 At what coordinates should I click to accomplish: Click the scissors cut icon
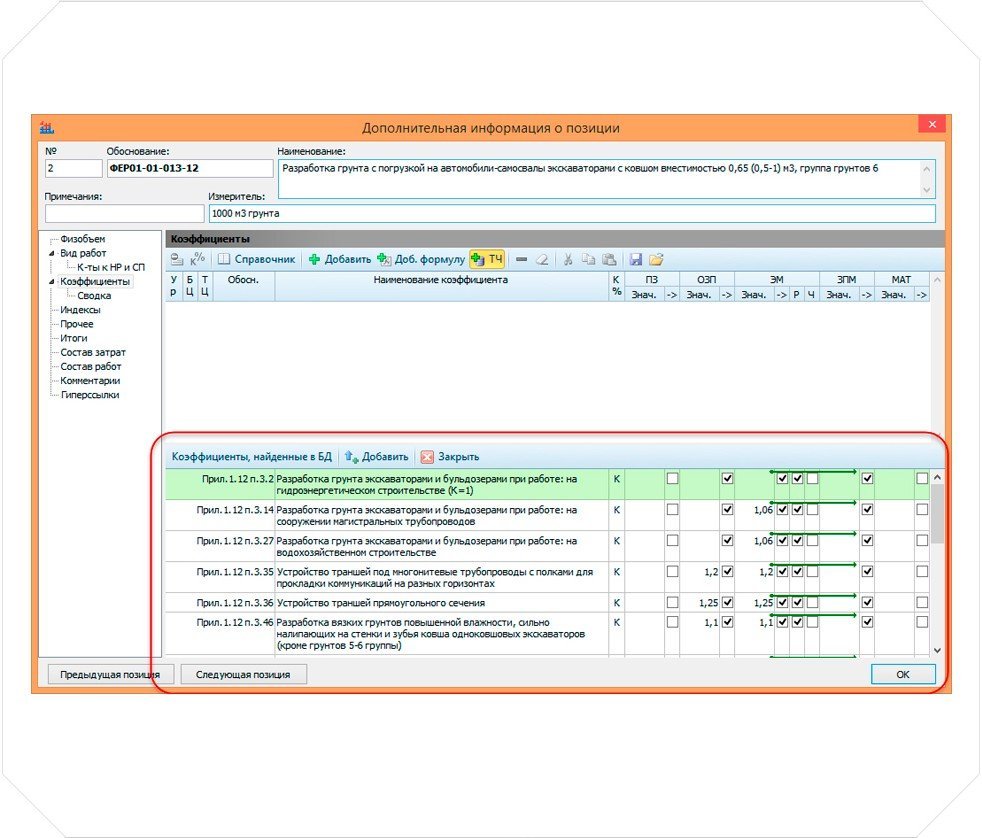[567, 259]
